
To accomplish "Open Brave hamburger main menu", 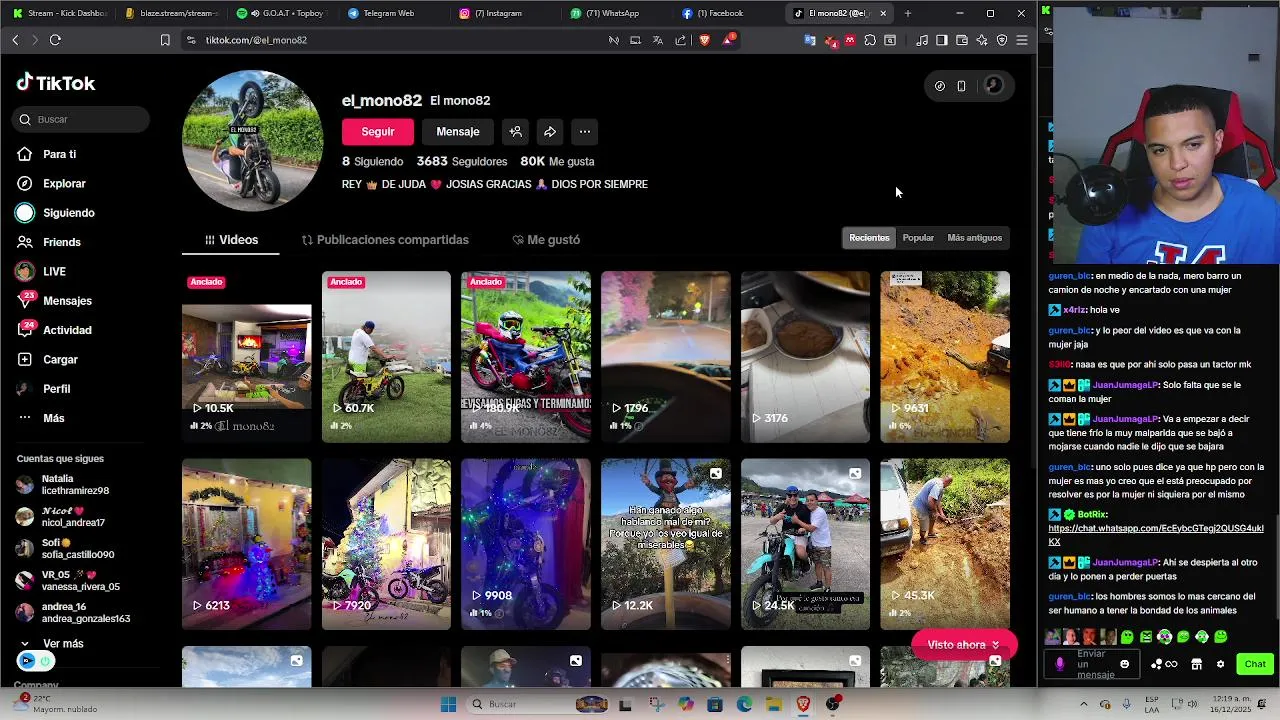I will coord(1022,40).
